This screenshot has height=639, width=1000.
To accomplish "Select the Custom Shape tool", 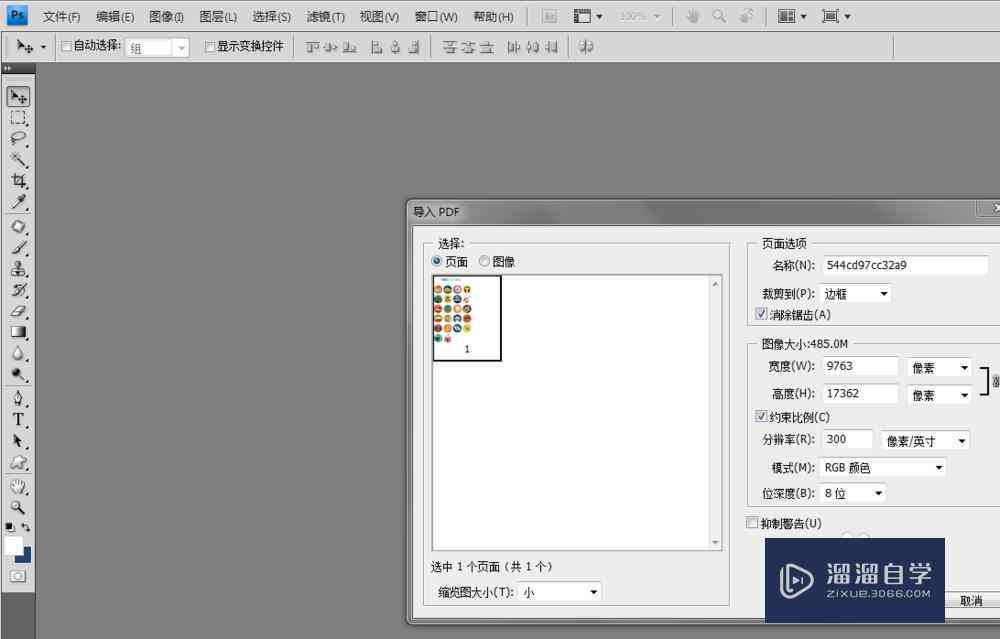I will (x=18, y=462).
